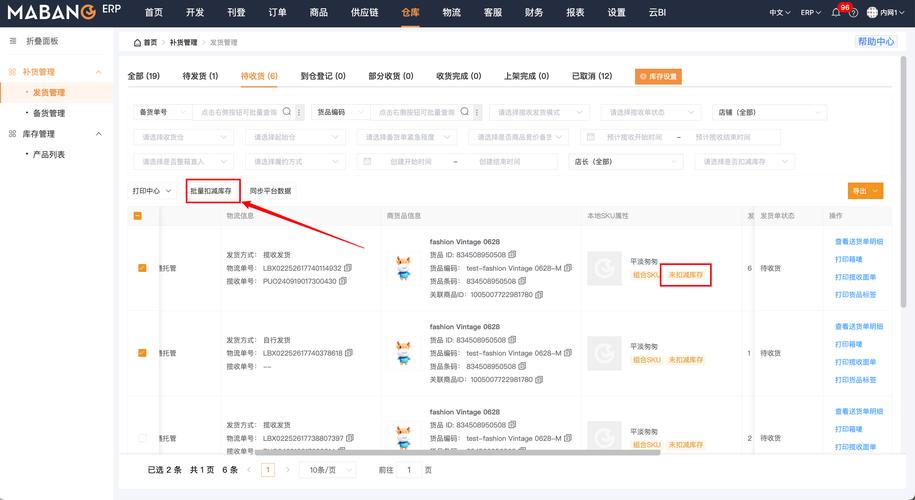Click 库存管理 grid icon in sidebar
Image resolution: width=915 pixels, height=500 pixels.
click(12, 134)
